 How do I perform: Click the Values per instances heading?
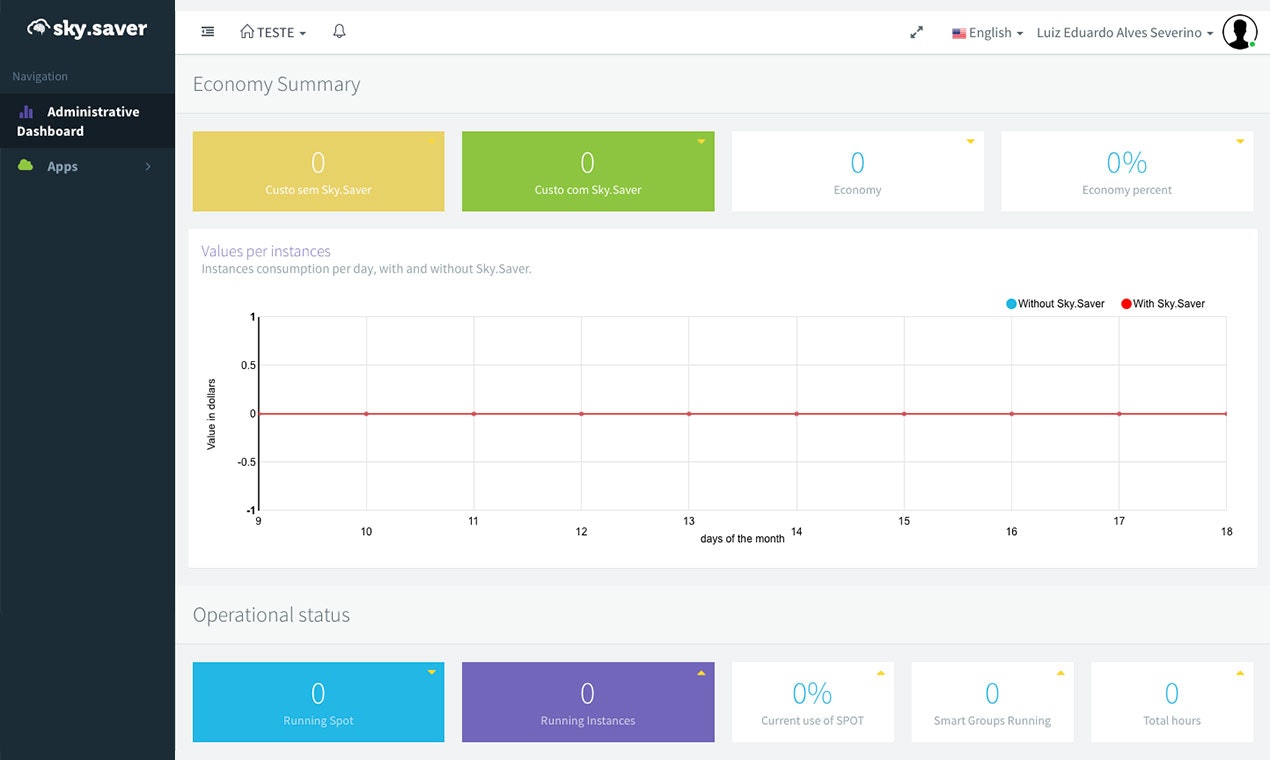[266, 251]
